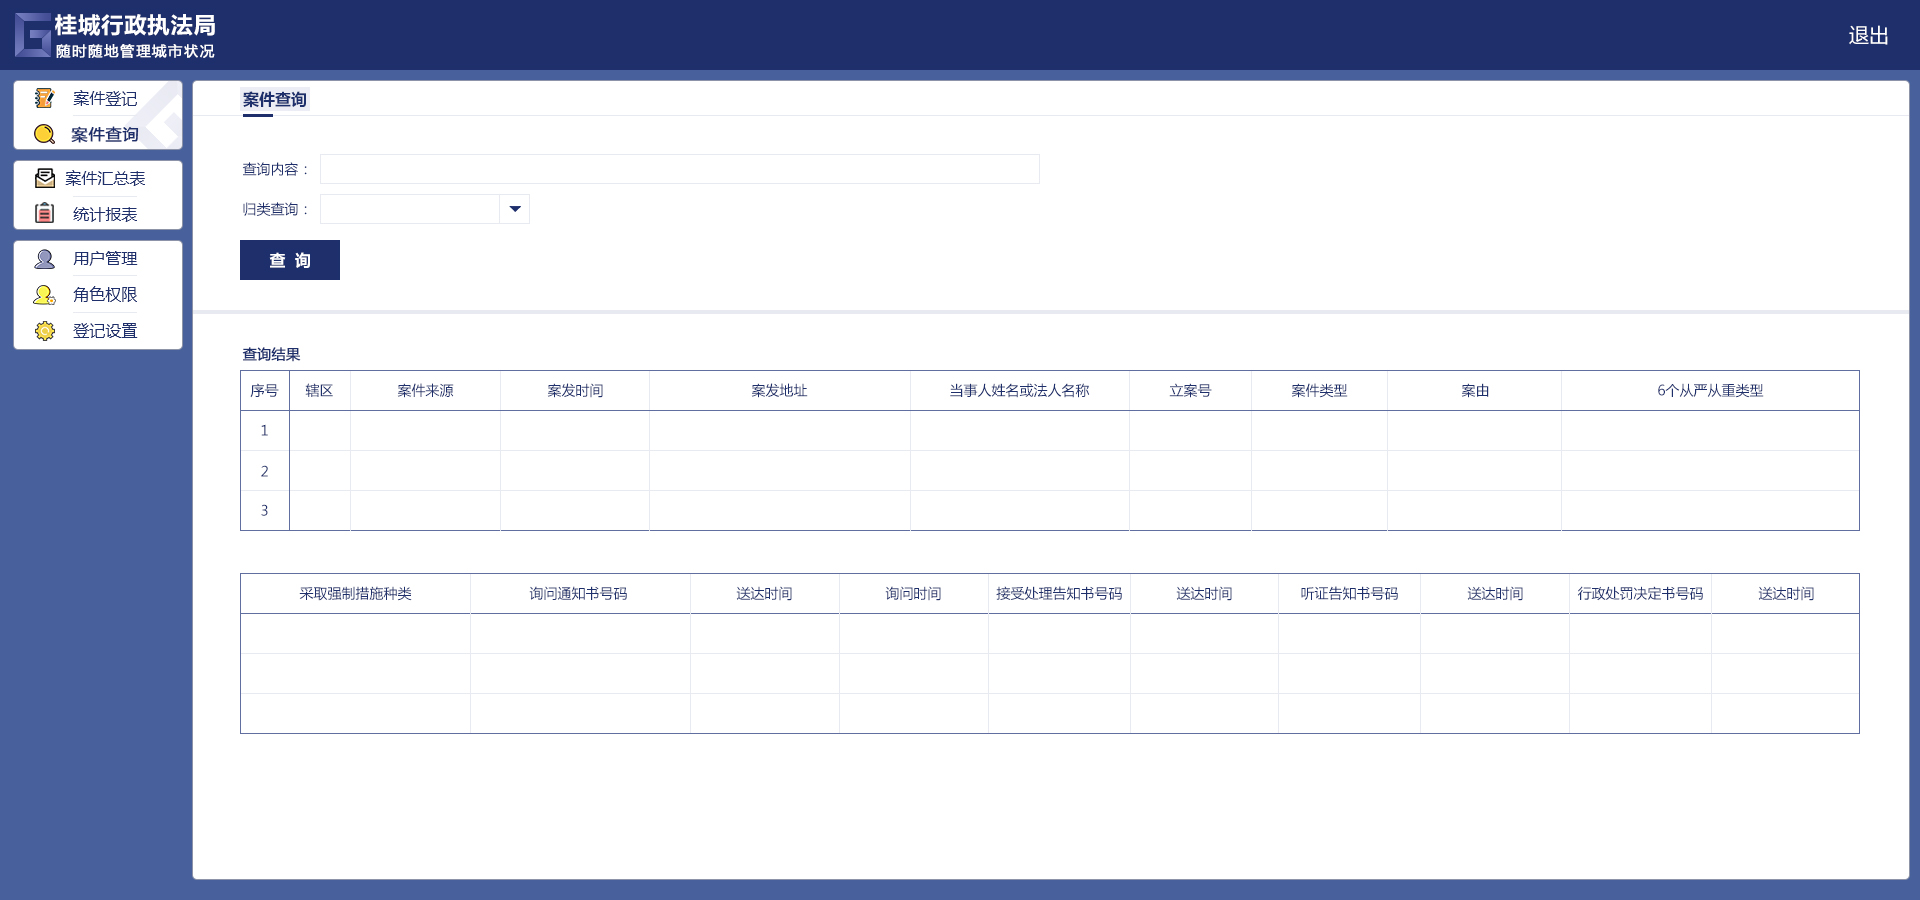The image size is (1920, 900).
Task: Open 用户管理 in the sidebar menu
Action: [x=105, y=259]
